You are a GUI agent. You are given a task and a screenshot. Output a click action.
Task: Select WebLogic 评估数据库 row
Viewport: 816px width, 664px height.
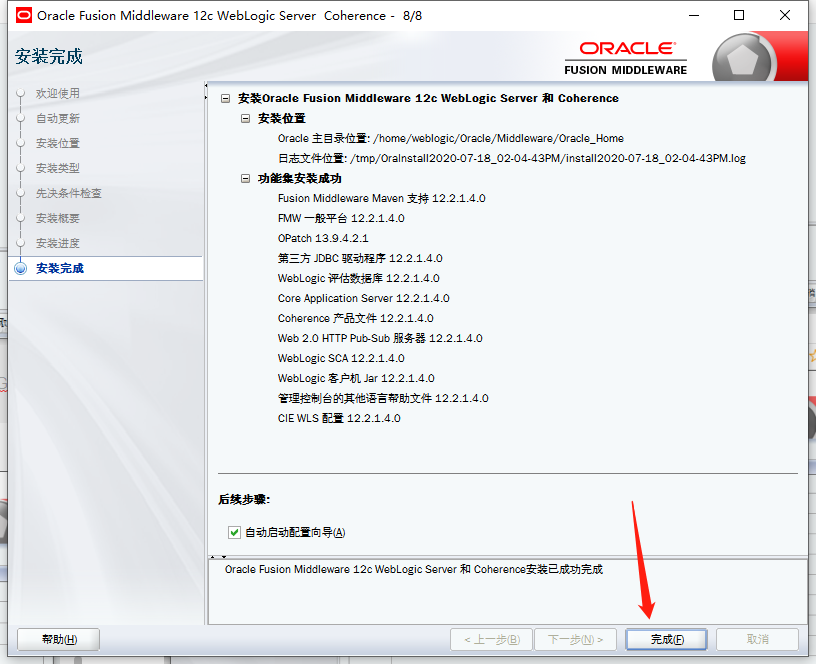point(359,278)
